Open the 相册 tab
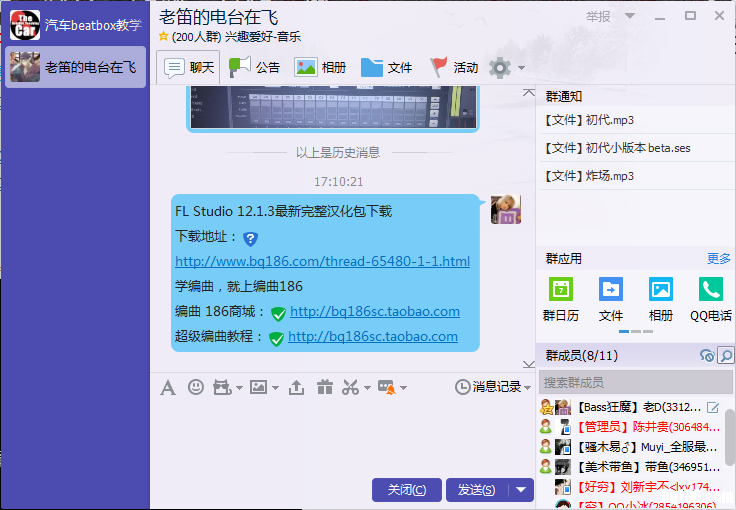The image size is (736, 510). pyautogui.click(x=320, y=67)
